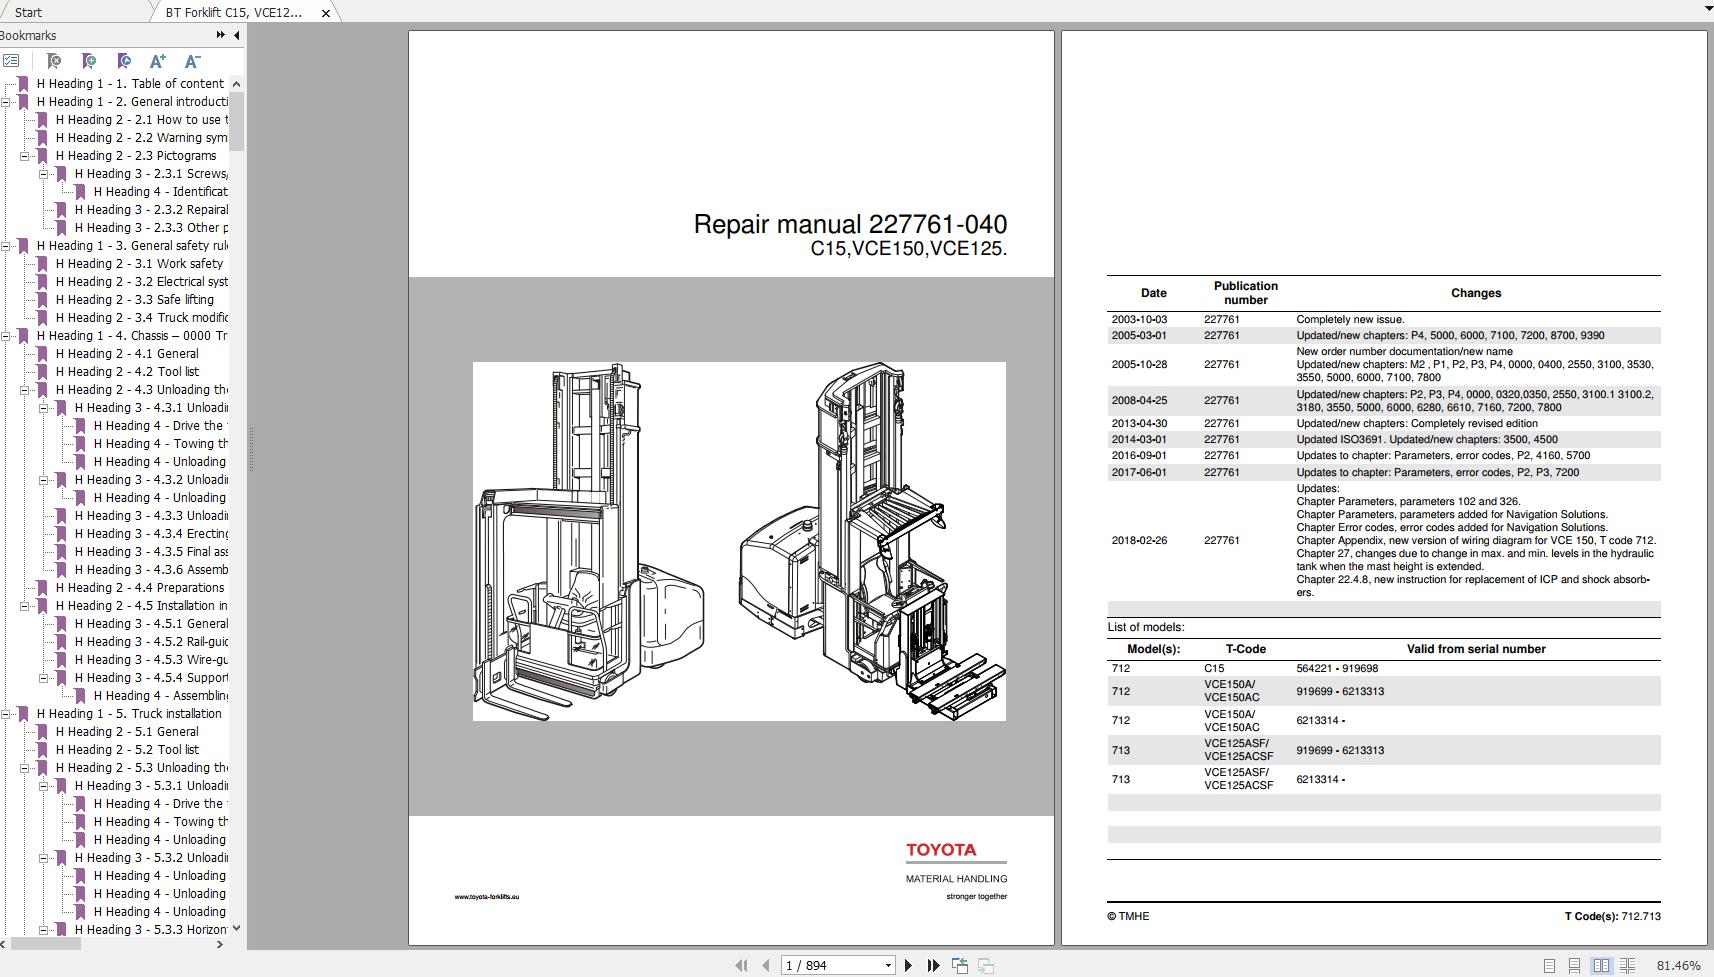Click the add new bookmark icon
1714x977 pixels.
(x=89, y=61)
